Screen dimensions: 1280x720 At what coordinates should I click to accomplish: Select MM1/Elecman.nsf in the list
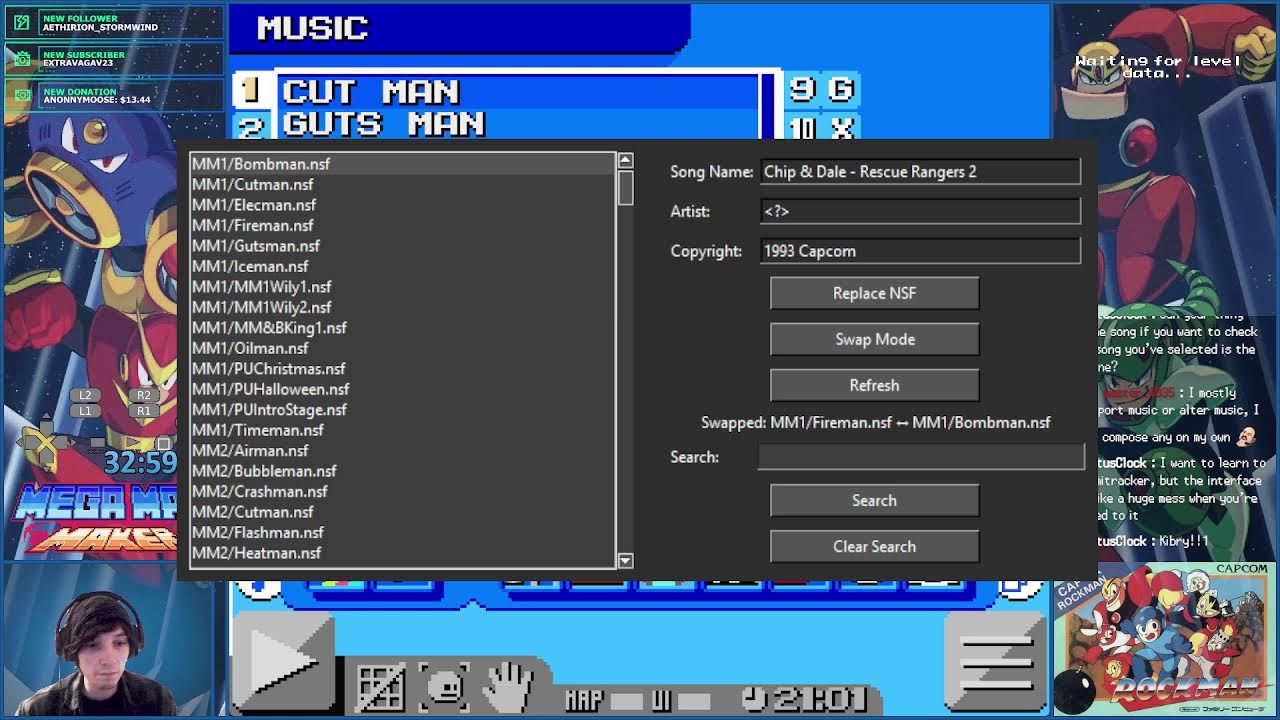pyautogui.click(x=403, y=205)
